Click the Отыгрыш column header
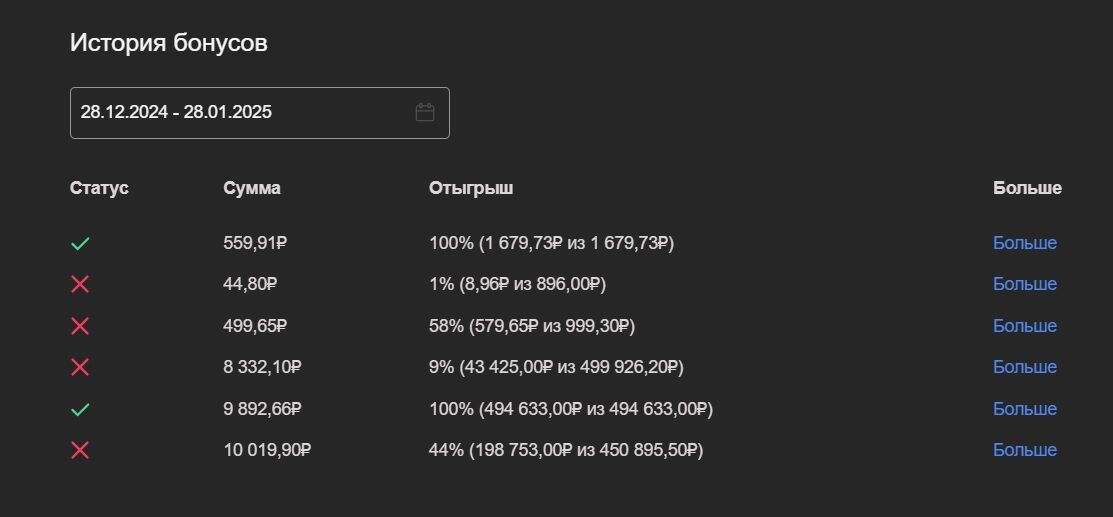Image resolution: width=1113 pixels, height=517 pixels. coord(471,188)
